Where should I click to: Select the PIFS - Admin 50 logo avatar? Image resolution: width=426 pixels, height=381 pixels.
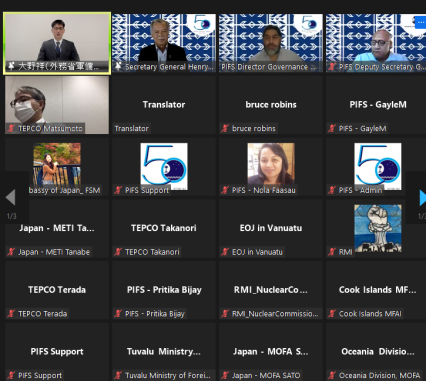tap(378, 167)
